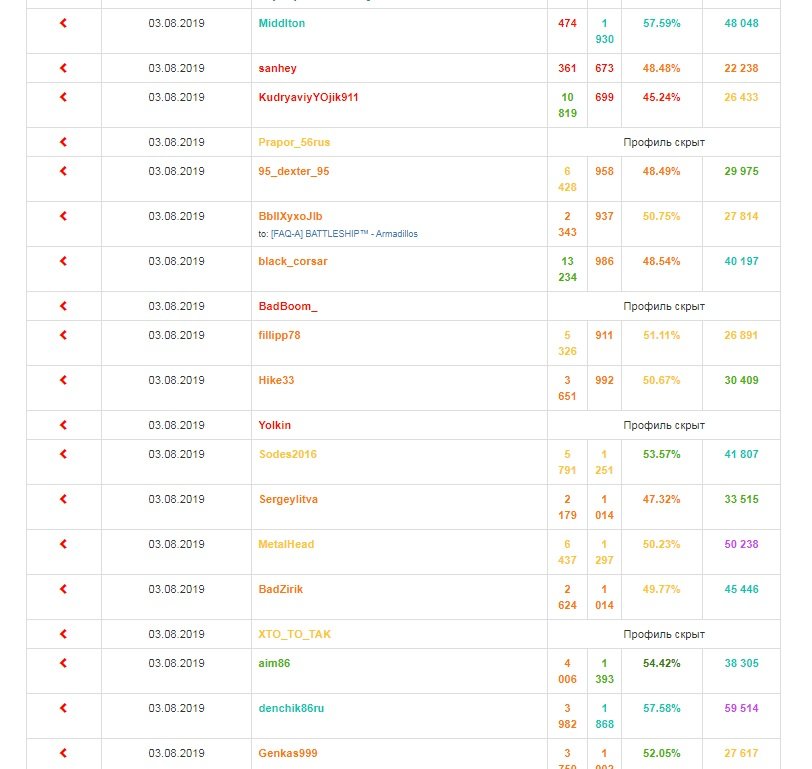This screenshot has width=812, height=769.
Task: Click the BadZirik player name
Action: pyautogui.click(x=281, y=589)
